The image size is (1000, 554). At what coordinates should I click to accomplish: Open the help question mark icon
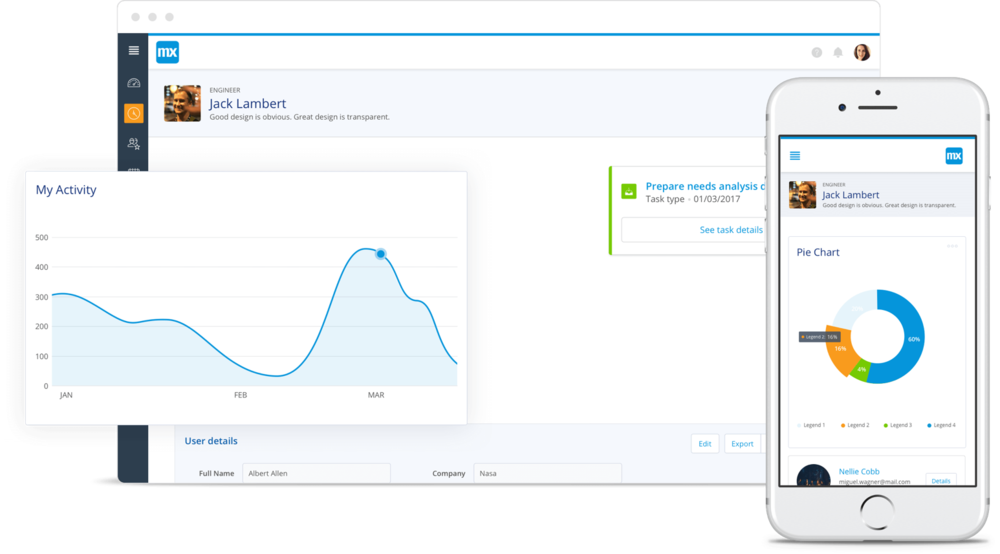[816, 53]
